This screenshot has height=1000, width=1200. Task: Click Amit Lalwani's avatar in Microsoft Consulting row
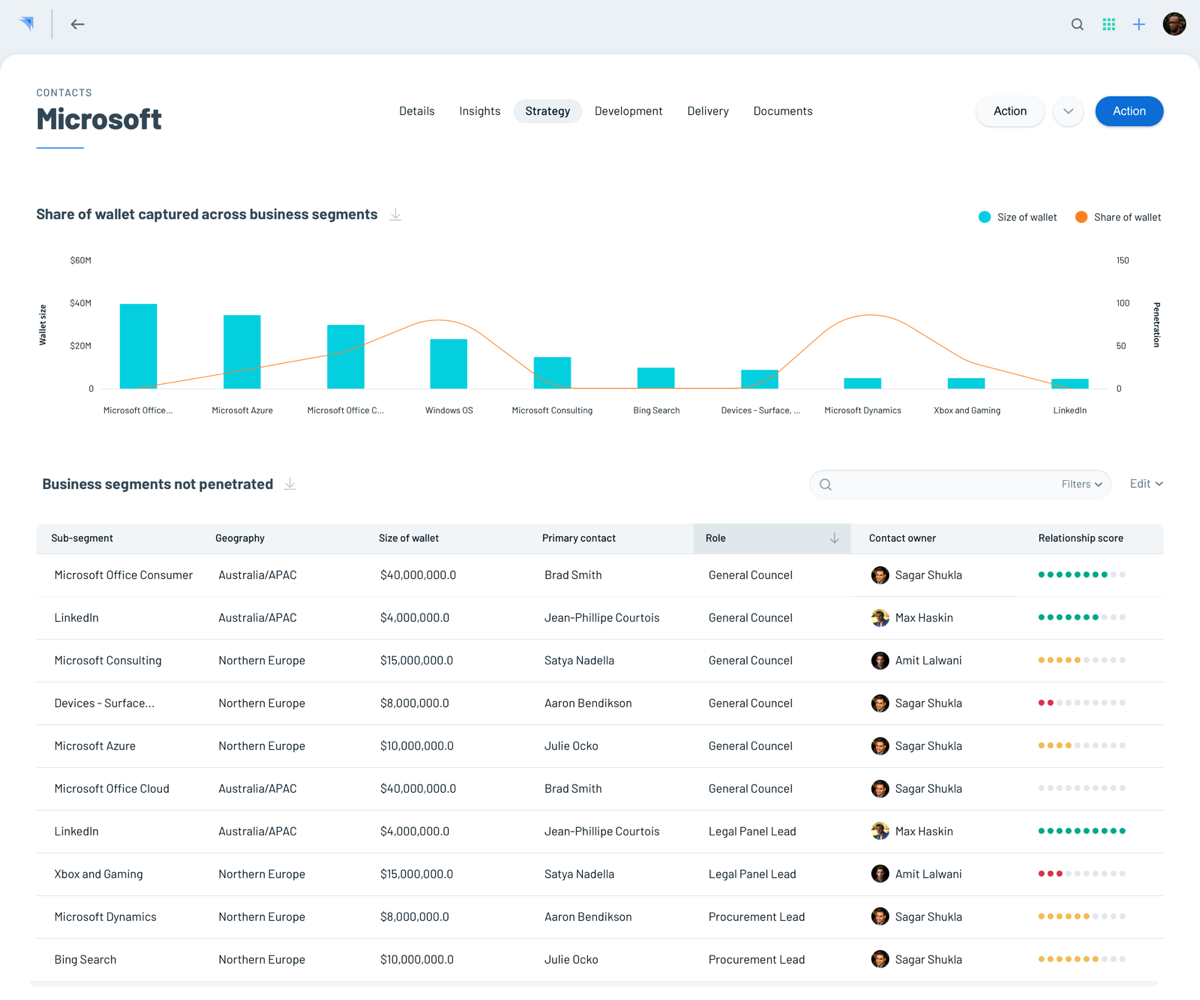click(x=880, y=661)
